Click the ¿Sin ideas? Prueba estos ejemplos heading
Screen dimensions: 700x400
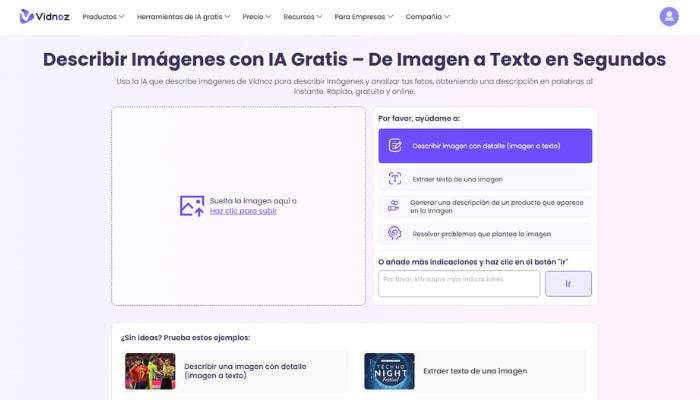(185, 338)
